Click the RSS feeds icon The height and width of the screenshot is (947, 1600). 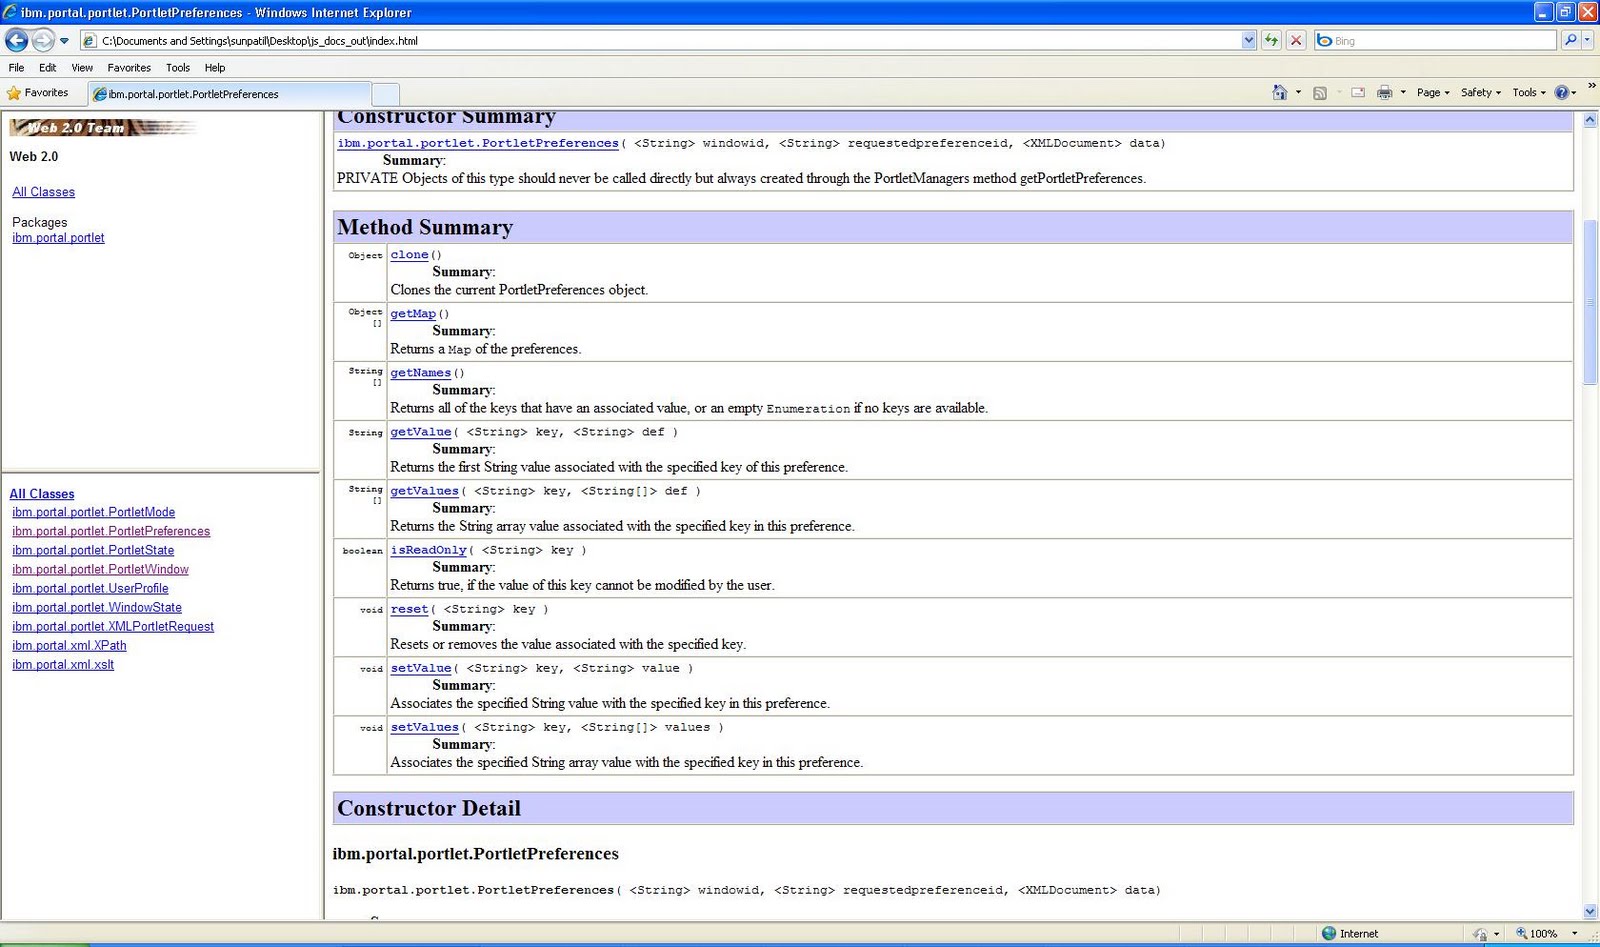(x=1320, y=93)
